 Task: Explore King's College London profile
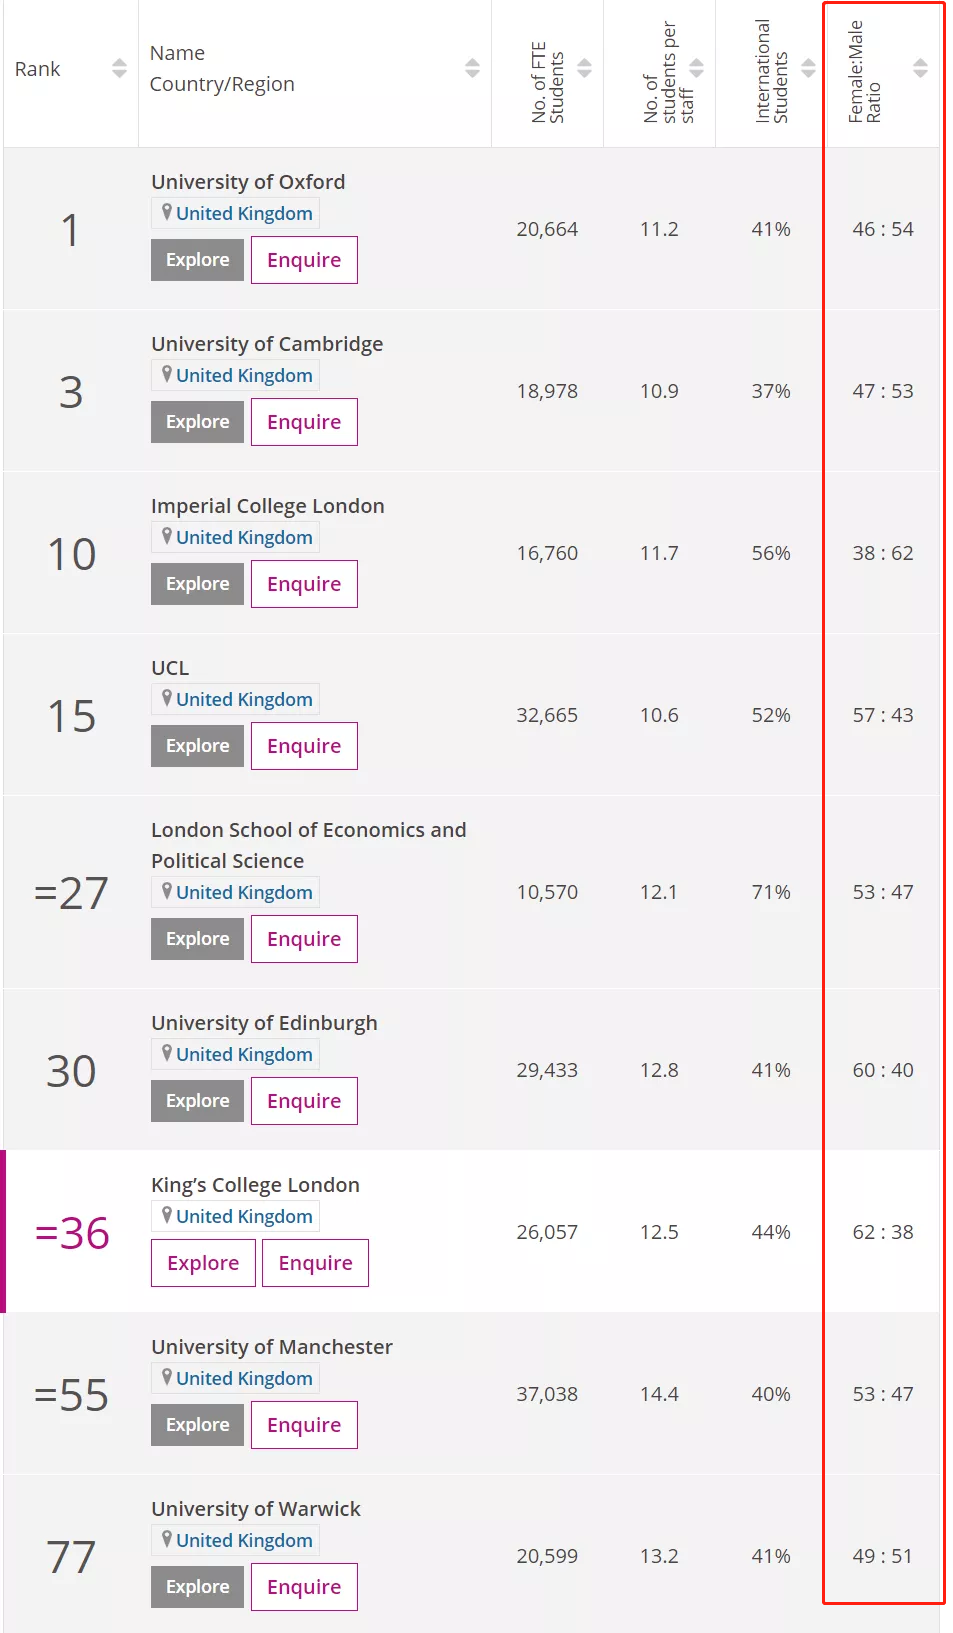pyautogui.click(x=203, y=1263)
